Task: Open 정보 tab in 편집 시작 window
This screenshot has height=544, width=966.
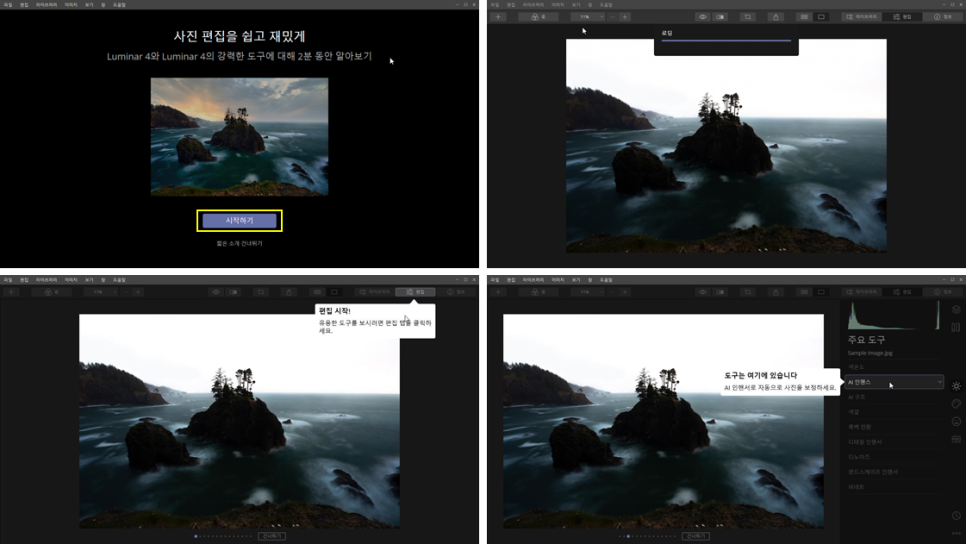Action: click(x=457, y=292)
